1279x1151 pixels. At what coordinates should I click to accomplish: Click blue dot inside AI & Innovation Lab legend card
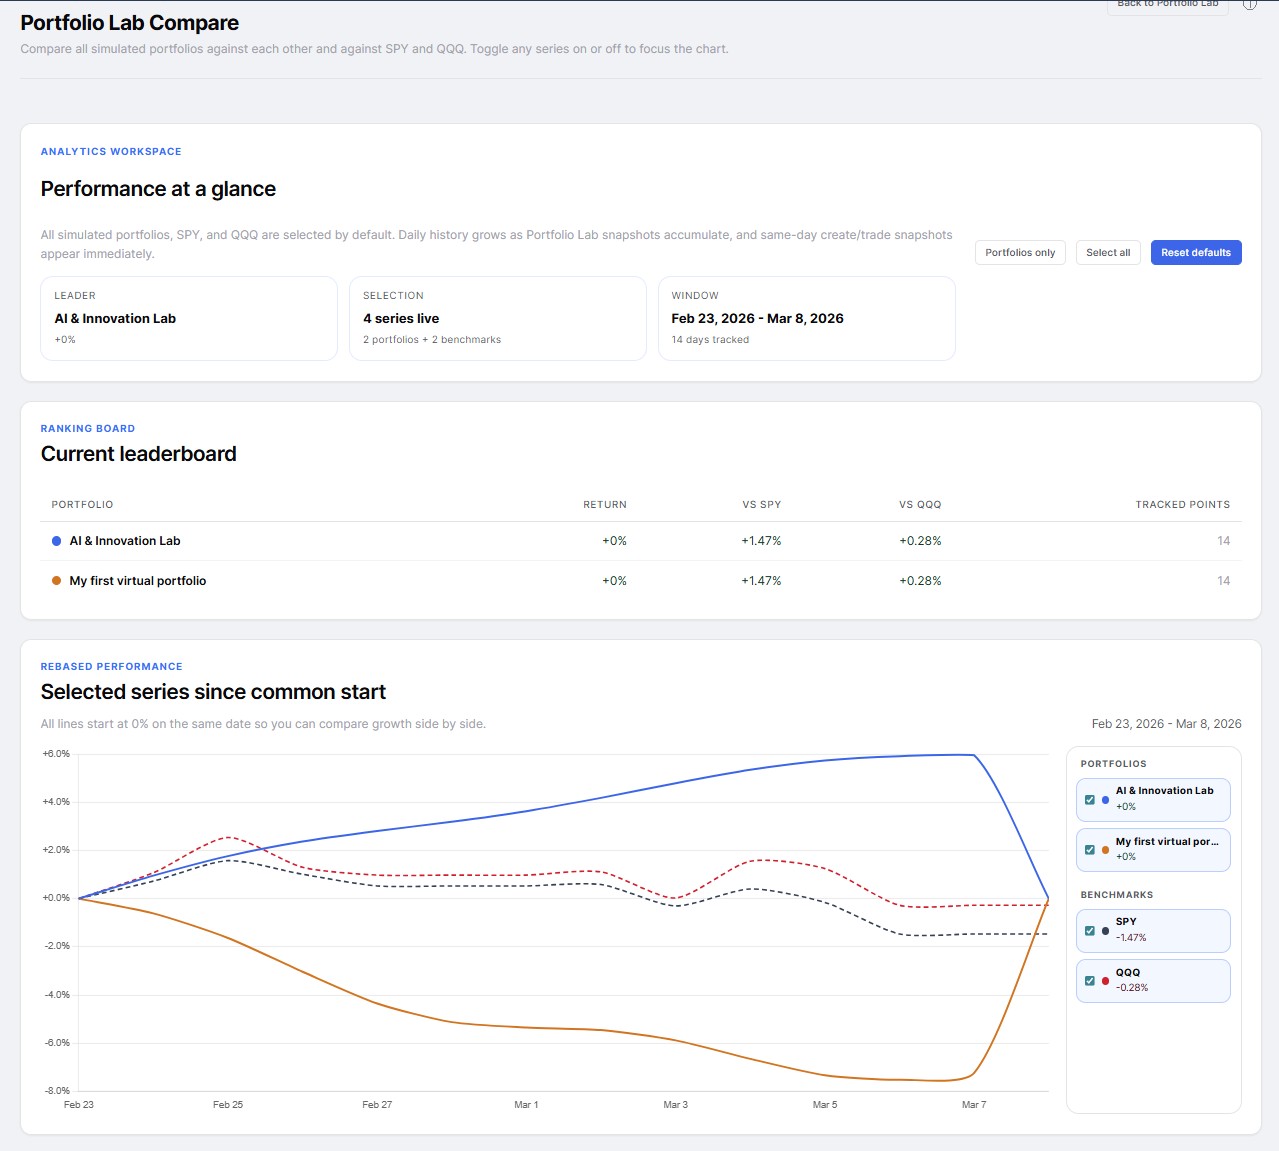[x=1105, y=799]
